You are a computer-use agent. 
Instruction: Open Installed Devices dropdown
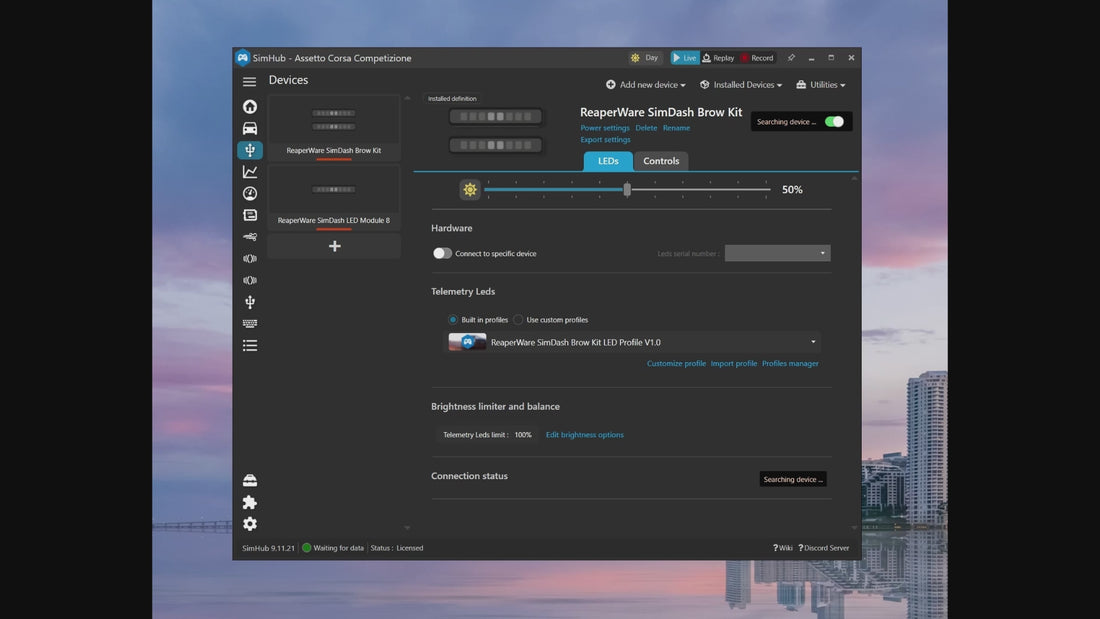point(741,85)
